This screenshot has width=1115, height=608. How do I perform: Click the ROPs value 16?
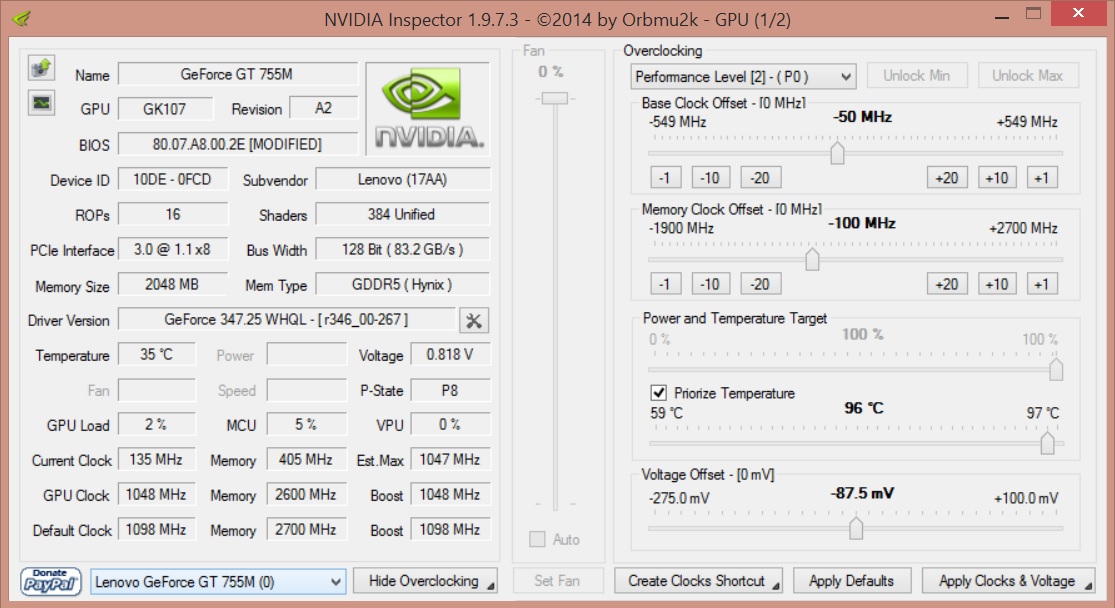coord(173,214)
